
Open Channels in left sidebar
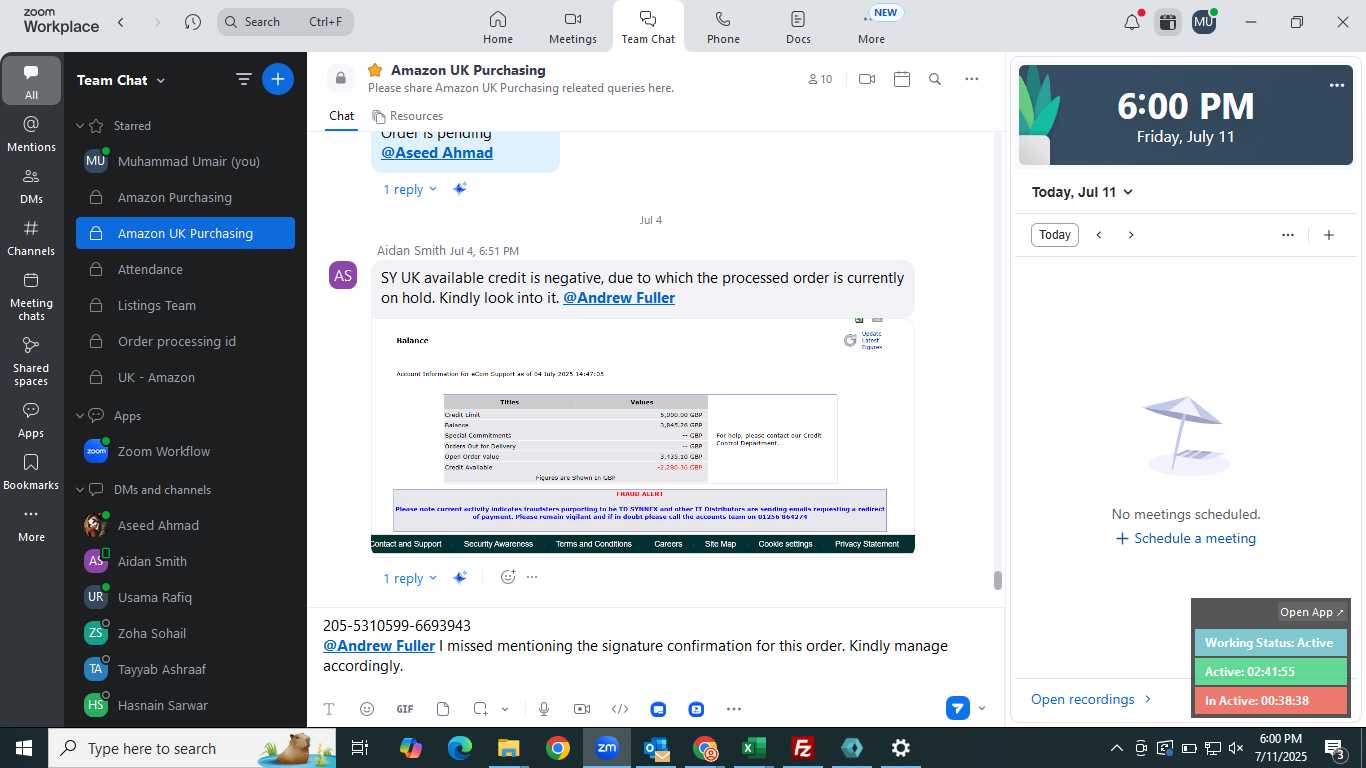[31, 238]
